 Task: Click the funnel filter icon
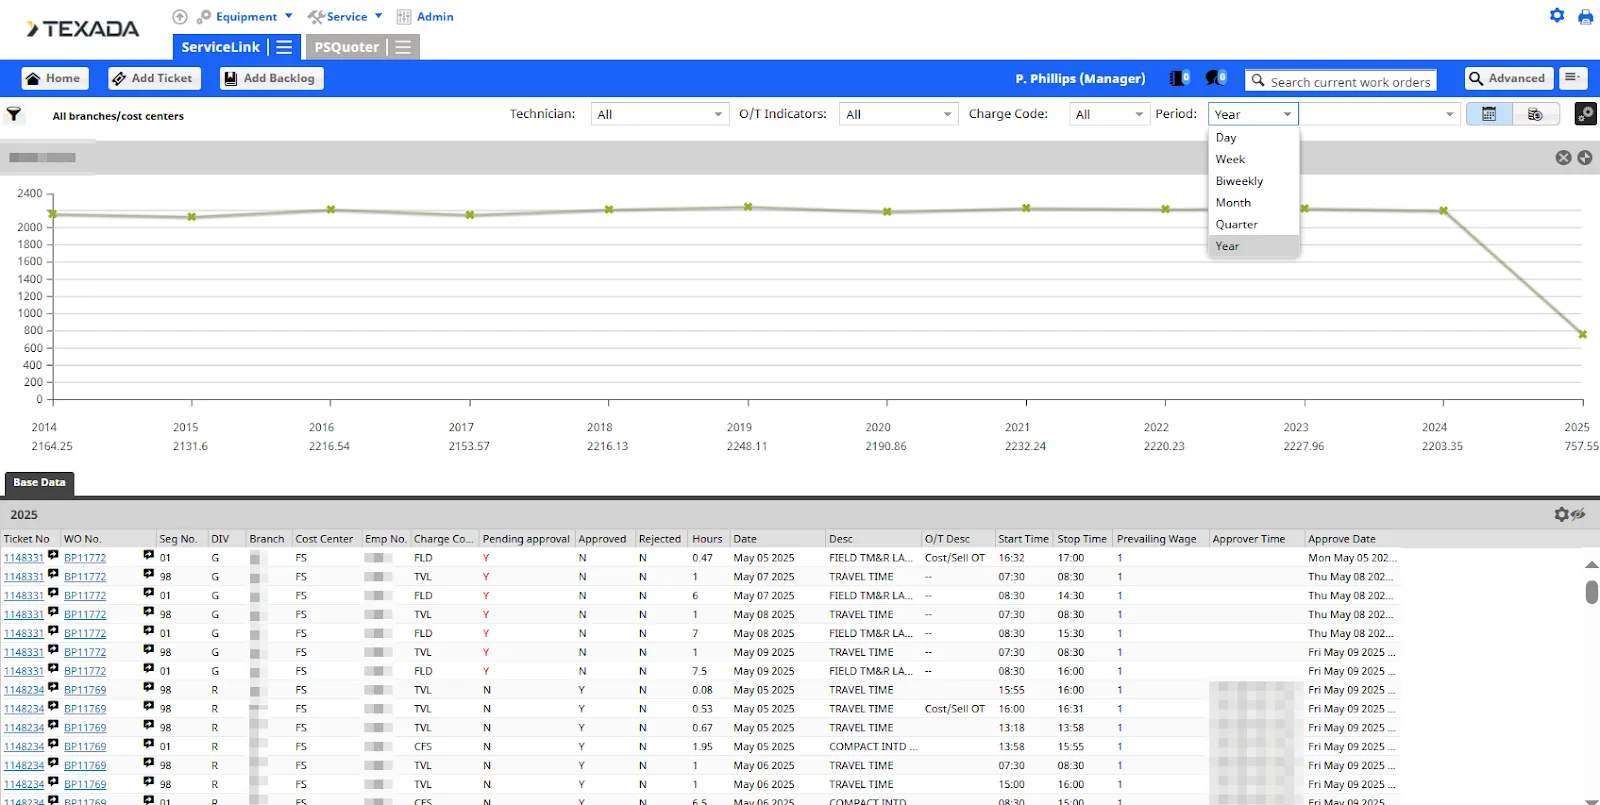(14, 114)
